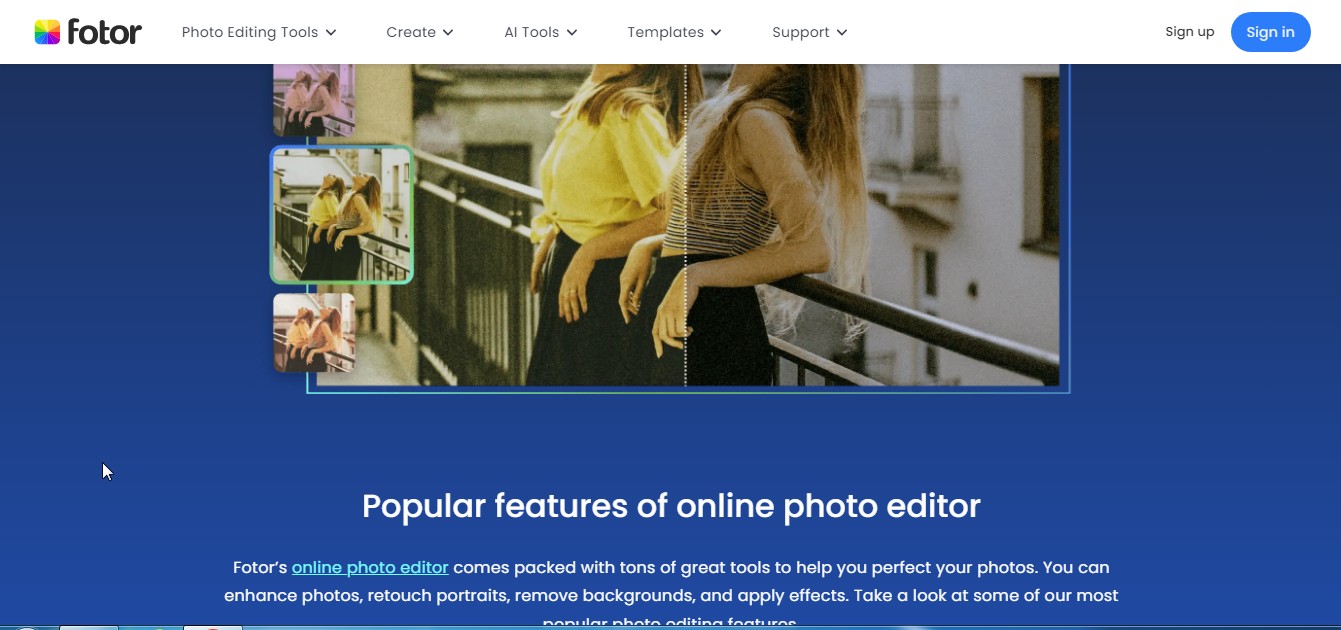Expand the chevron next to Photo Editing Tools
This screenshot has width=1341, height=630.
point(331,33)
